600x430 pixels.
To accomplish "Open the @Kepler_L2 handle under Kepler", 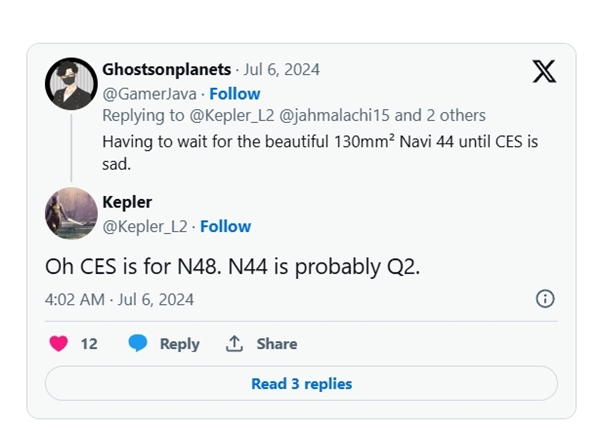I will 145,226.
